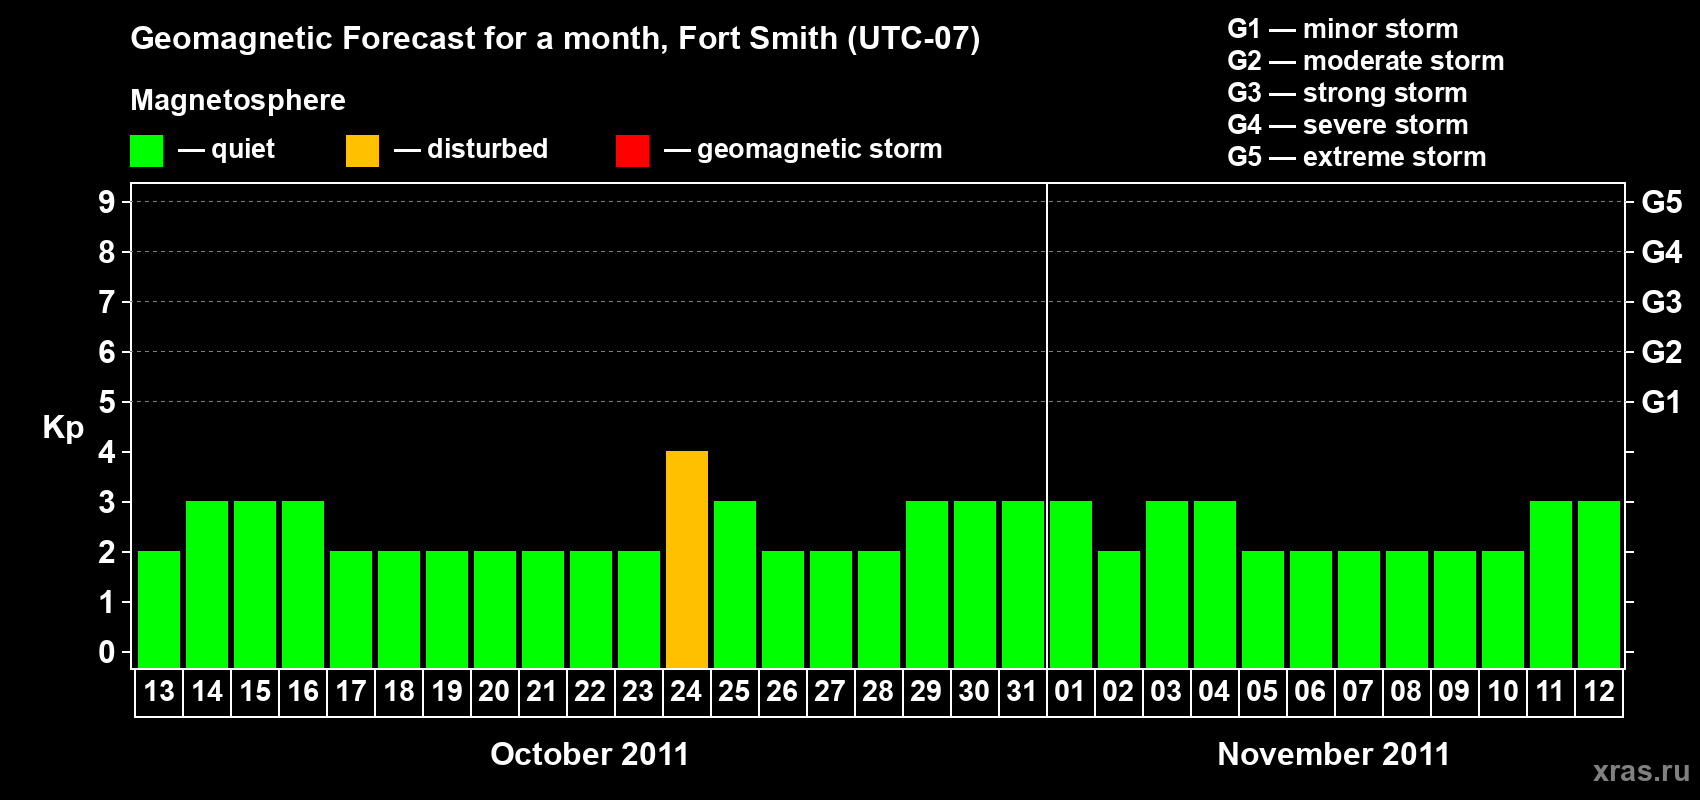
Task: Click the bar for October 31
Action: 1023,584
